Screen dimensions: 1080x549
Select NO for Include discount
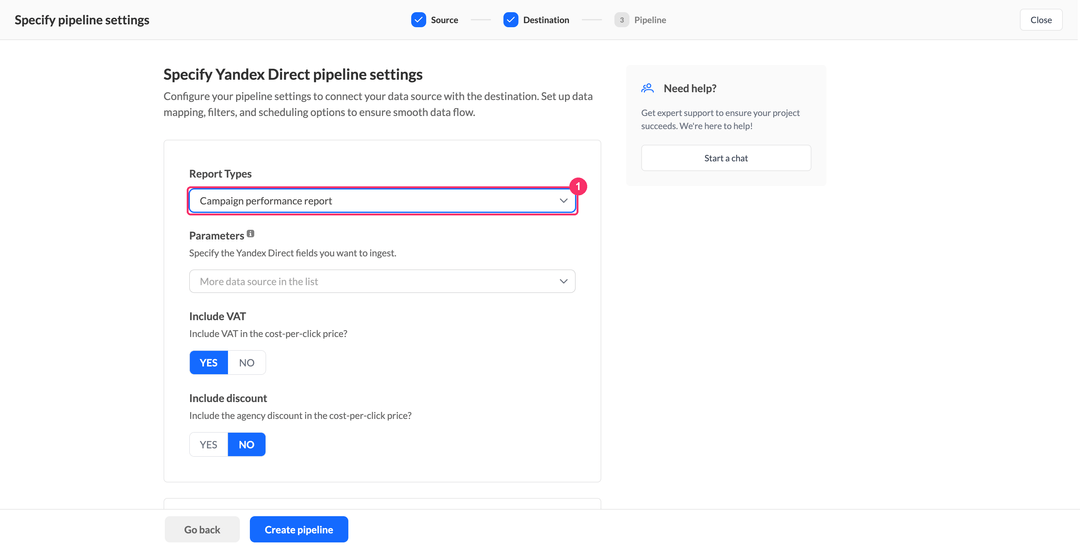tap(247, 444)
